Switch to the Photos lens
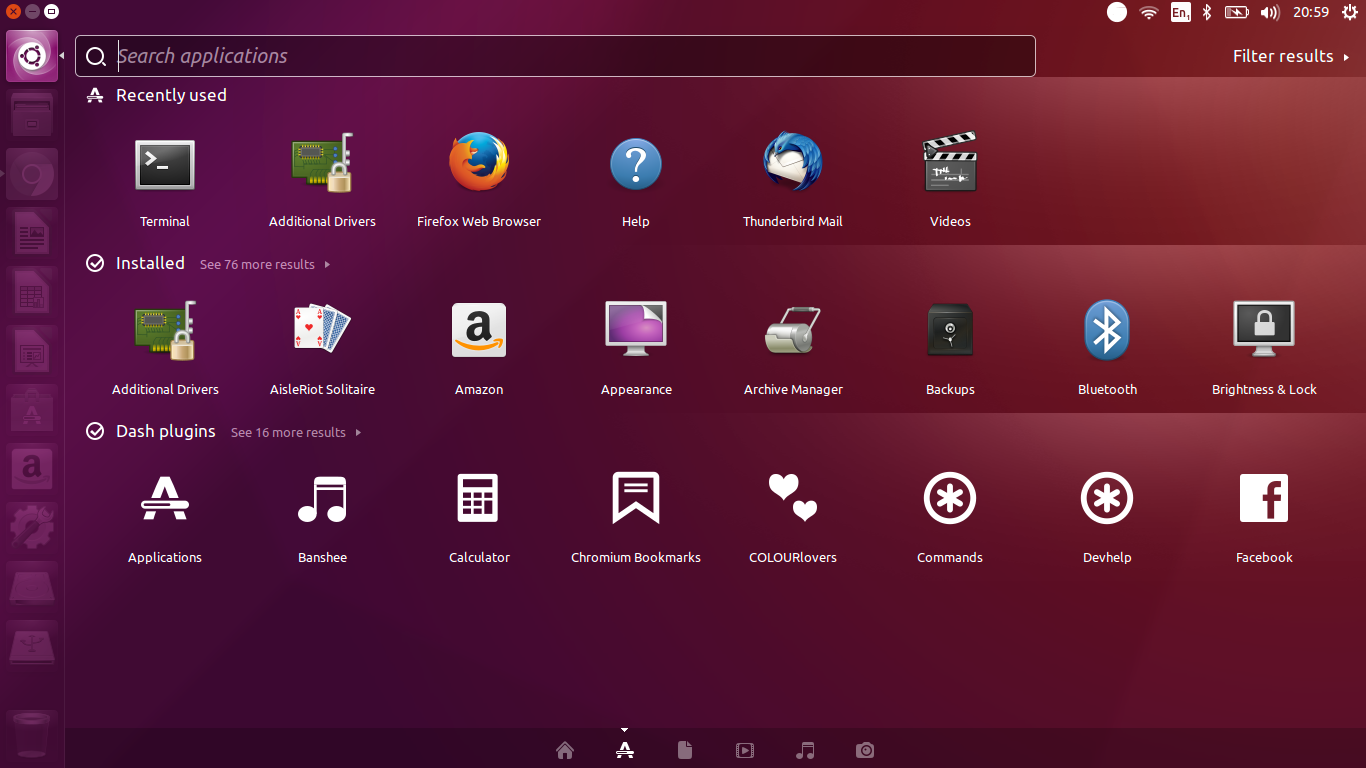This screenshot has width=1366, height=768. point(865,750)
